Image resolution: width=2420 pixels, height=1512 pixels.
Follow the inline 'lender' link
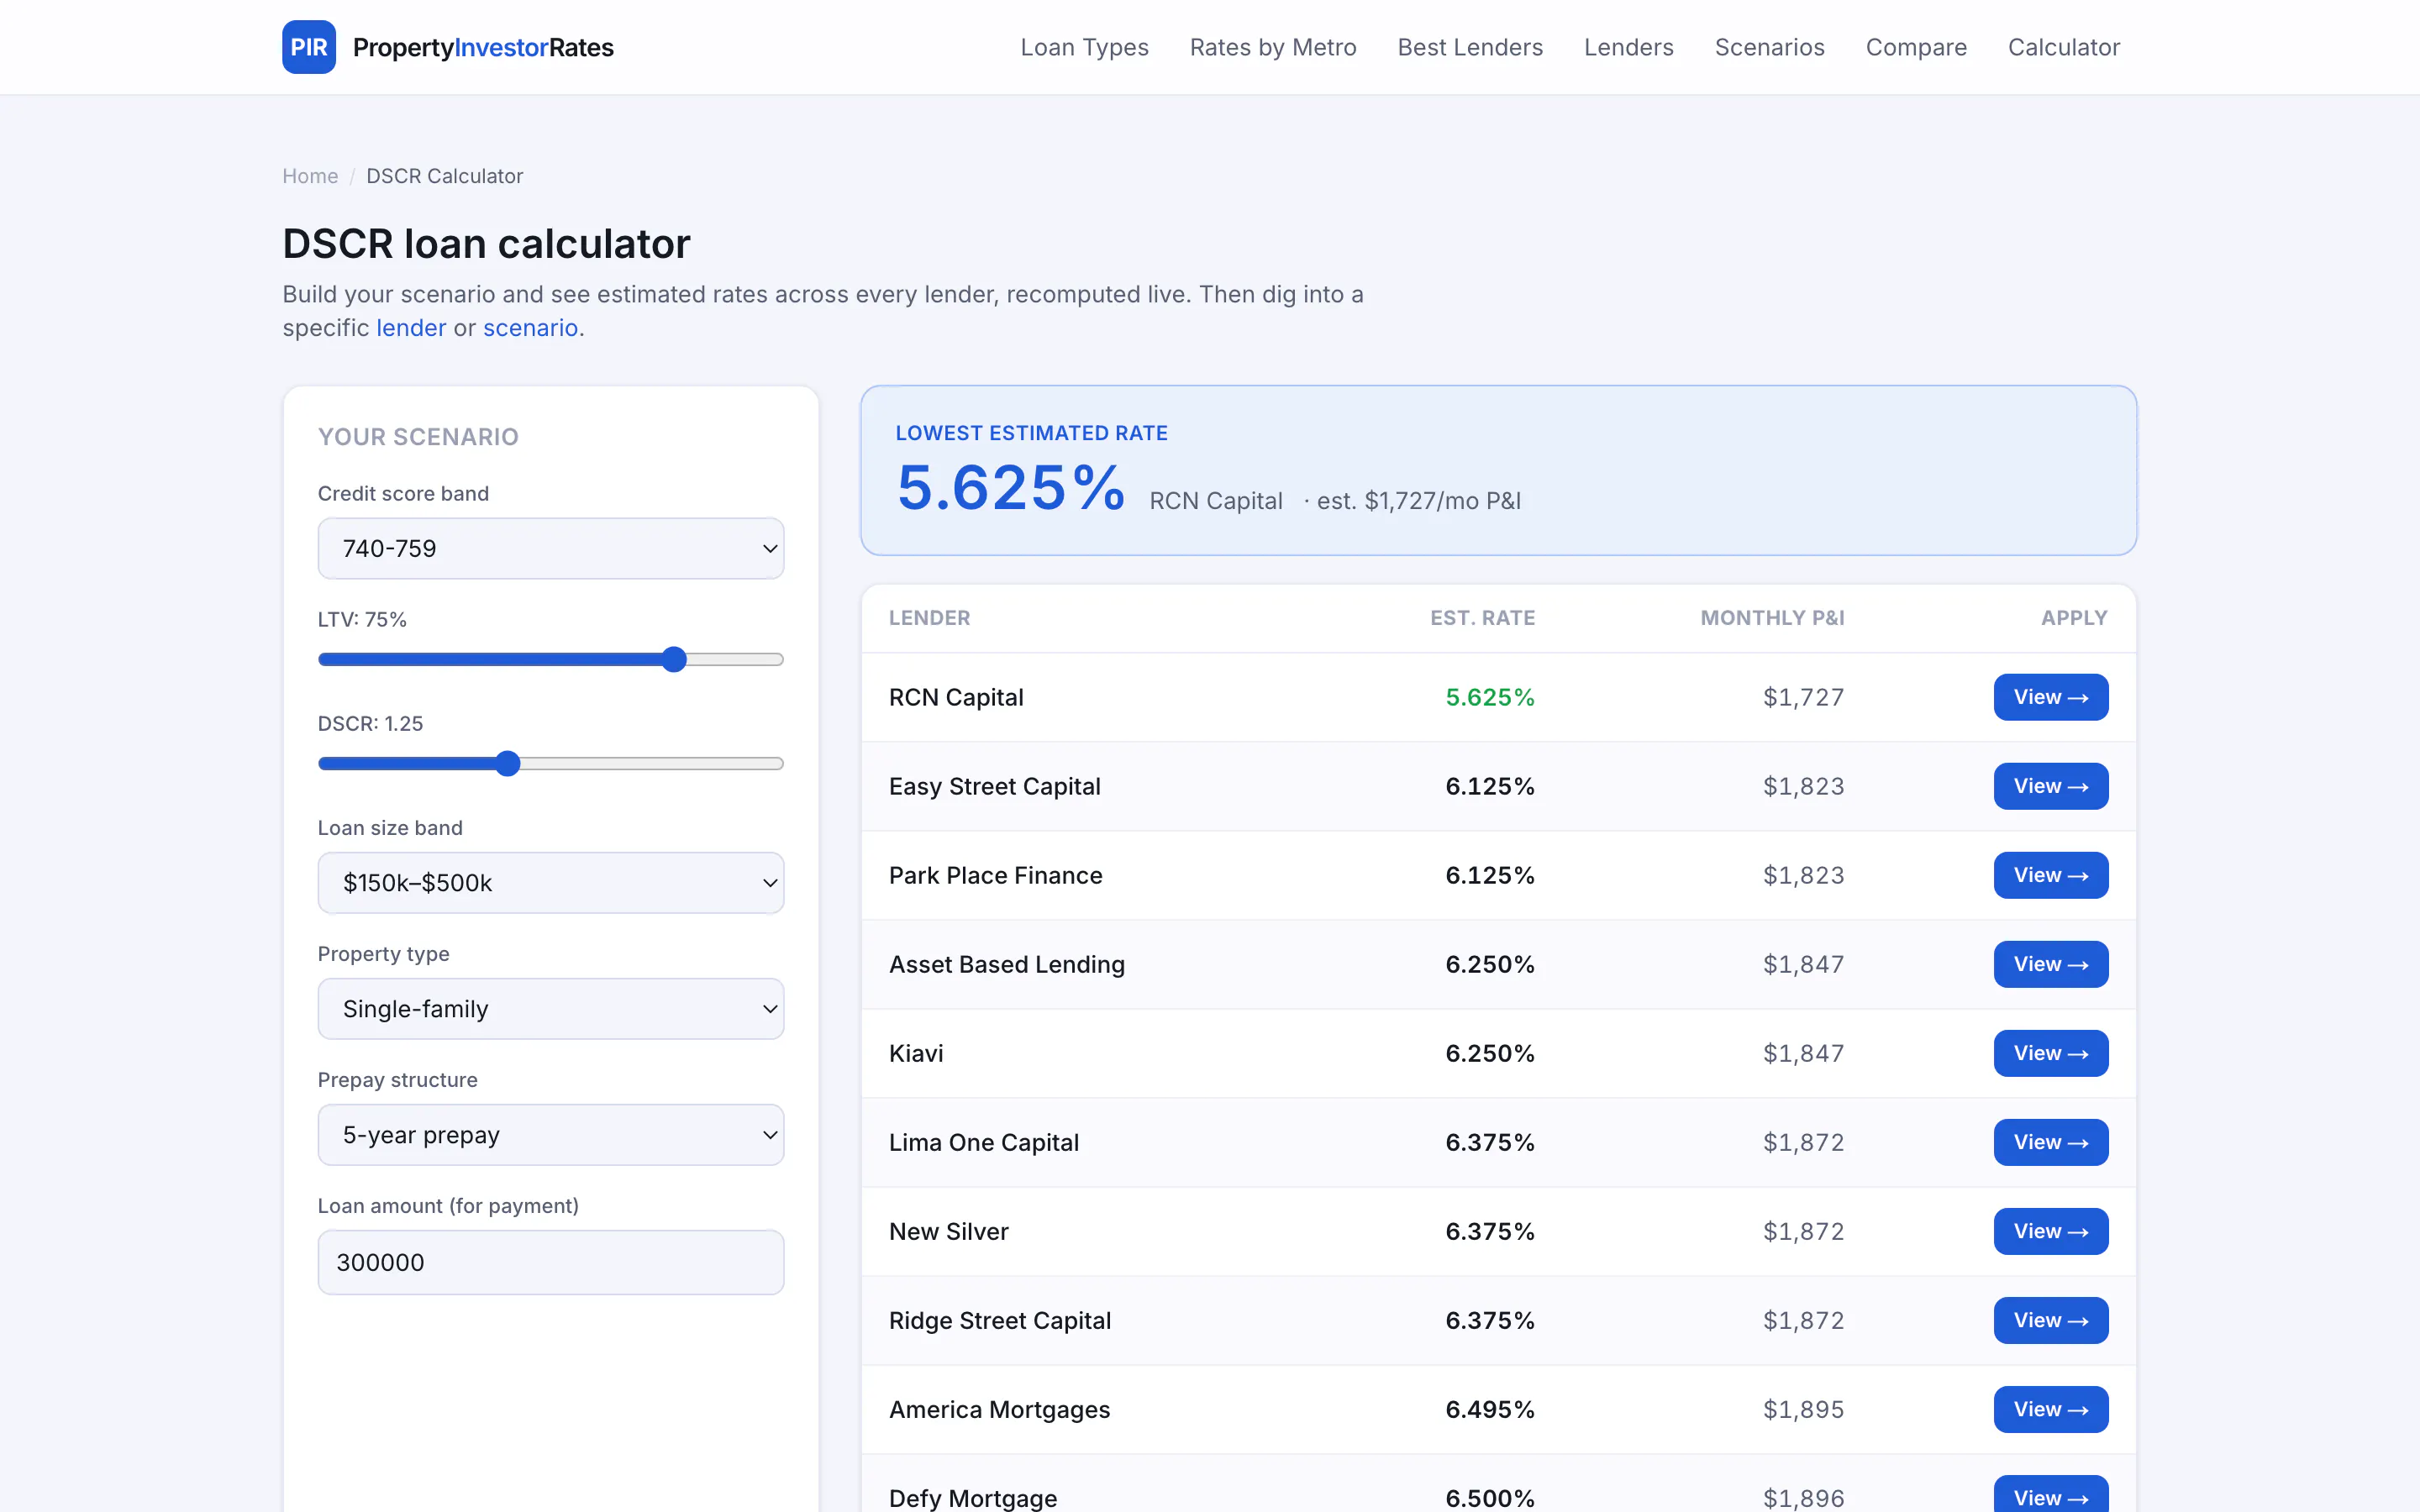pos(411,328)
